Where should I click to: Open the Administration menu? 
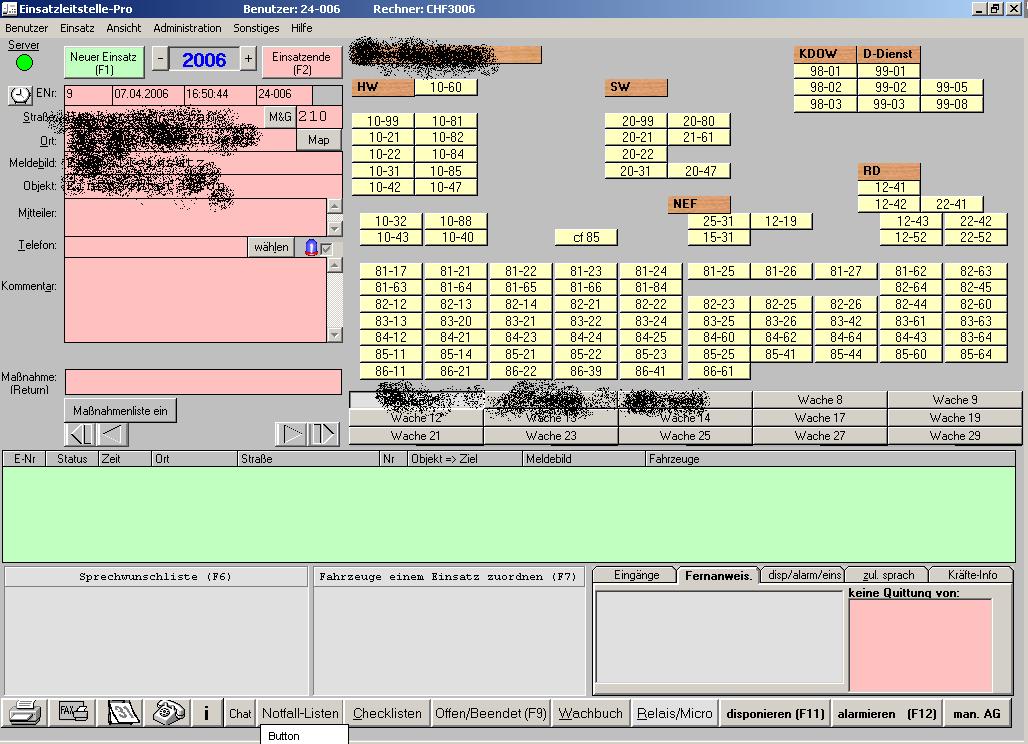(187, 28)
